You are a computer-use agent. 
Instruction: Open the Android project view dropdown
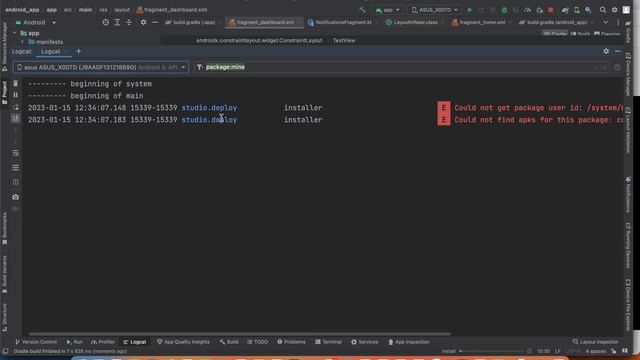point(36,22)
